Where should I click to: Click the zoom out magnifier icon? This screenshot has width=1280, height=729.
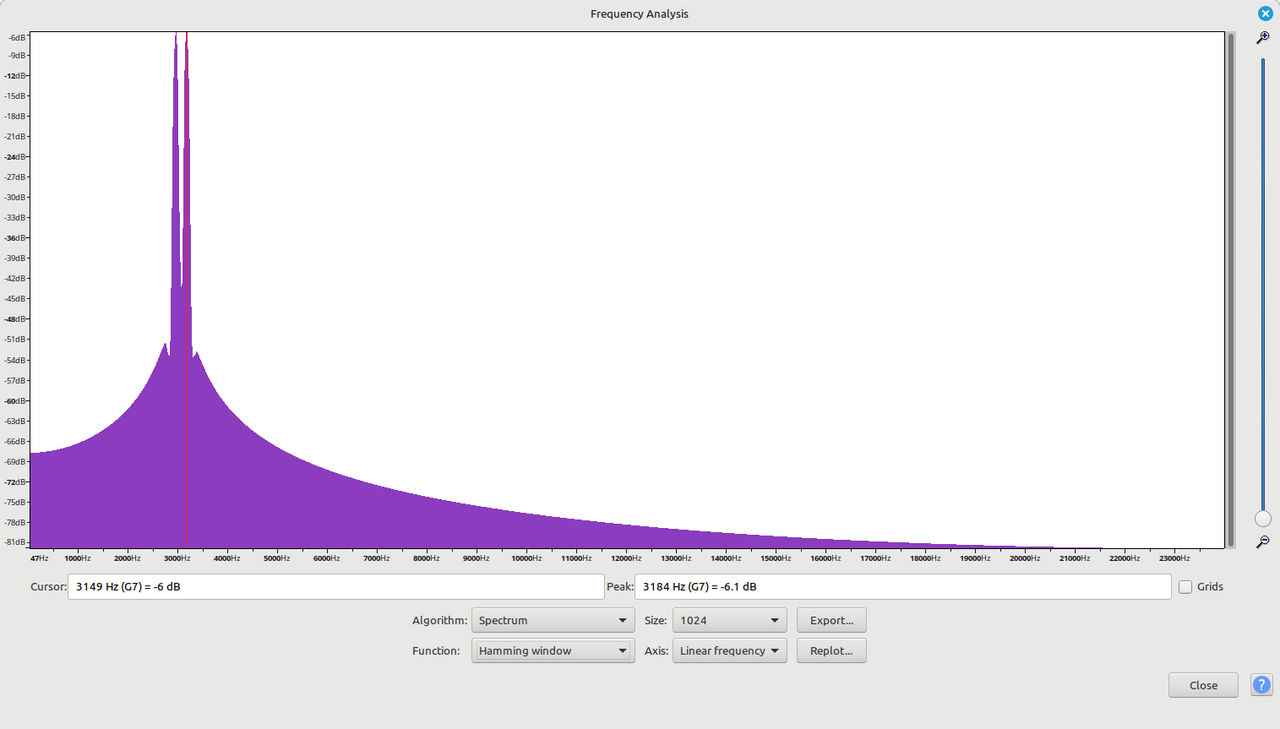coord(1263,541)
